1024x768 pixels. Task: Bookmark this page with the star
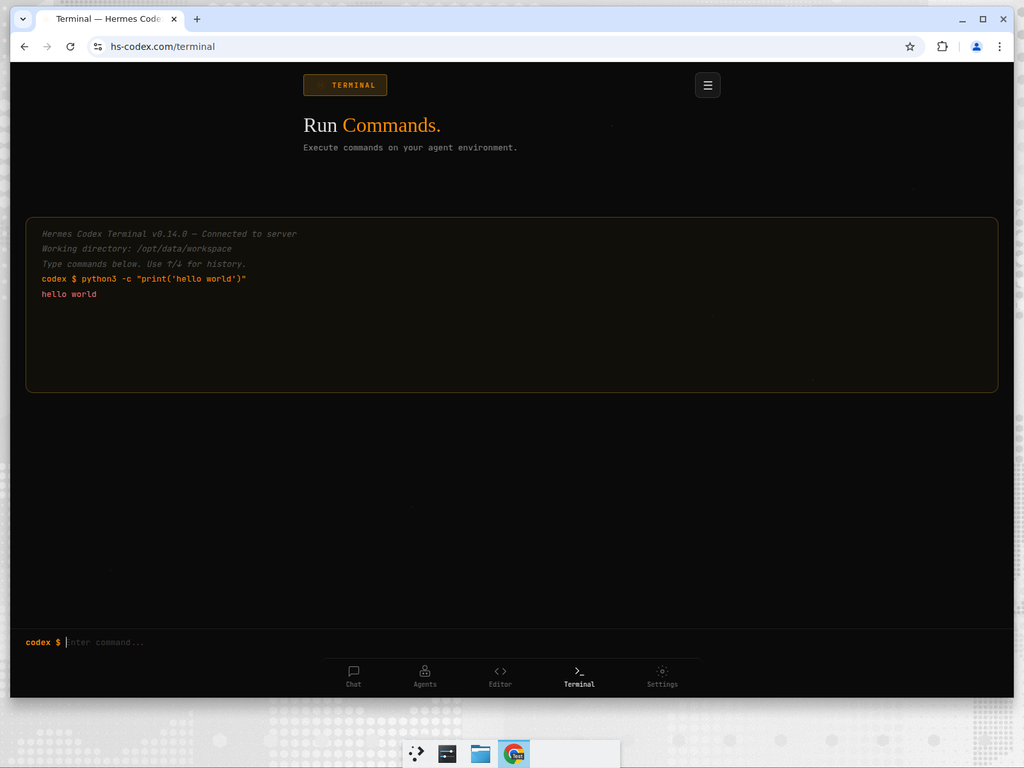(x=910, y=46)
